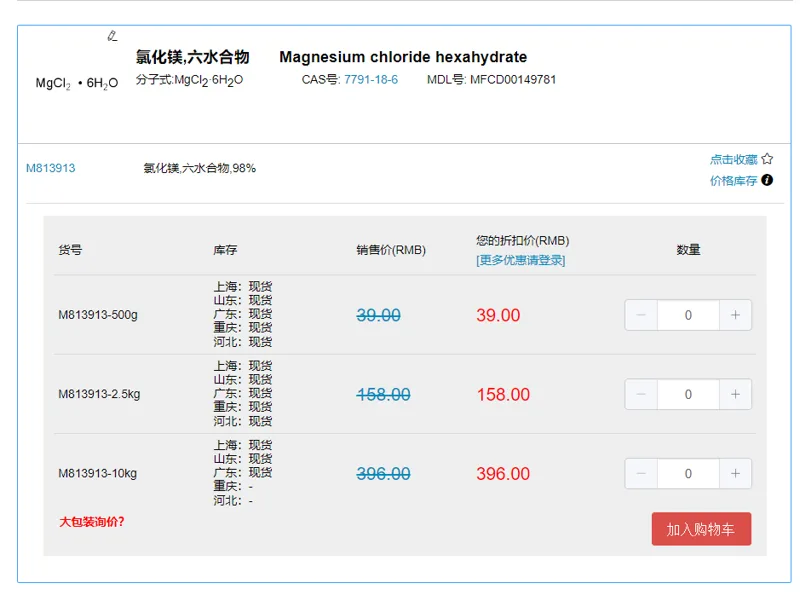Click 货号 column header
Viewport: 800px width, 595px height.
[70, 250]
